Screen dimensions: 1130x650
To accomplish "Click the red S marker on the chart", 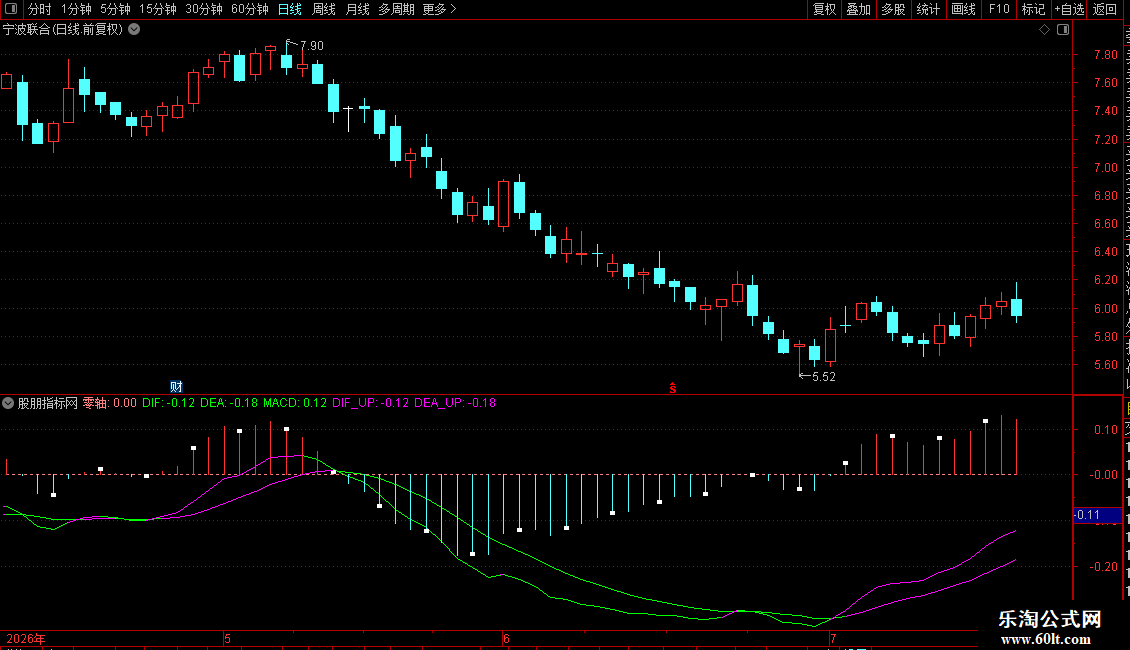I will pyautogui.click(x=672, y=388).
